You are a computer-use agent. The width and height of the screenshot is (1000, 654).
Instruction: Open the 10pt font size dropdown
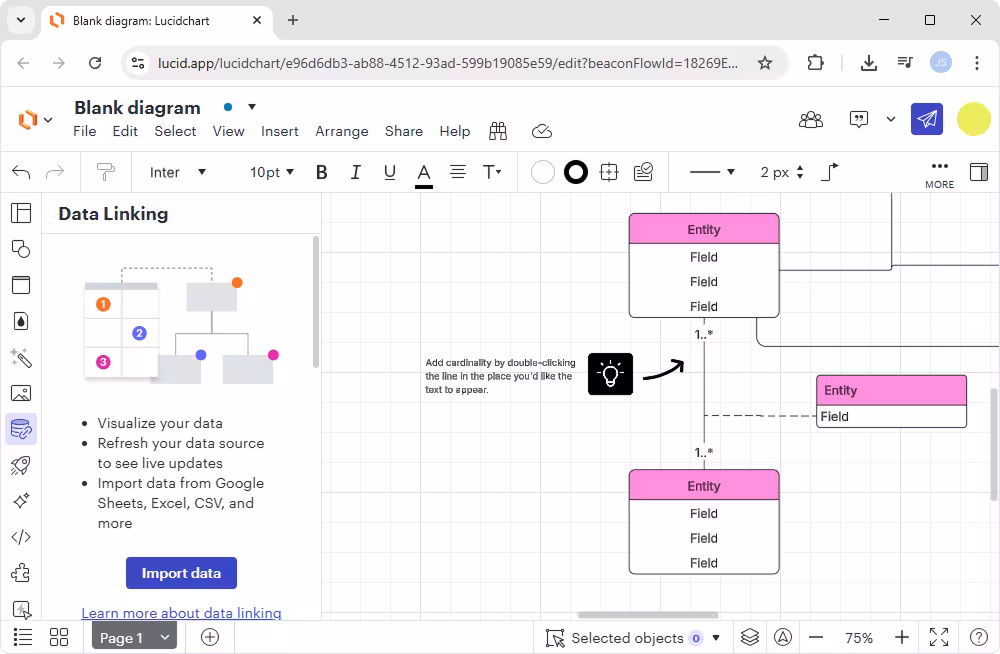(x=272, y=172)
